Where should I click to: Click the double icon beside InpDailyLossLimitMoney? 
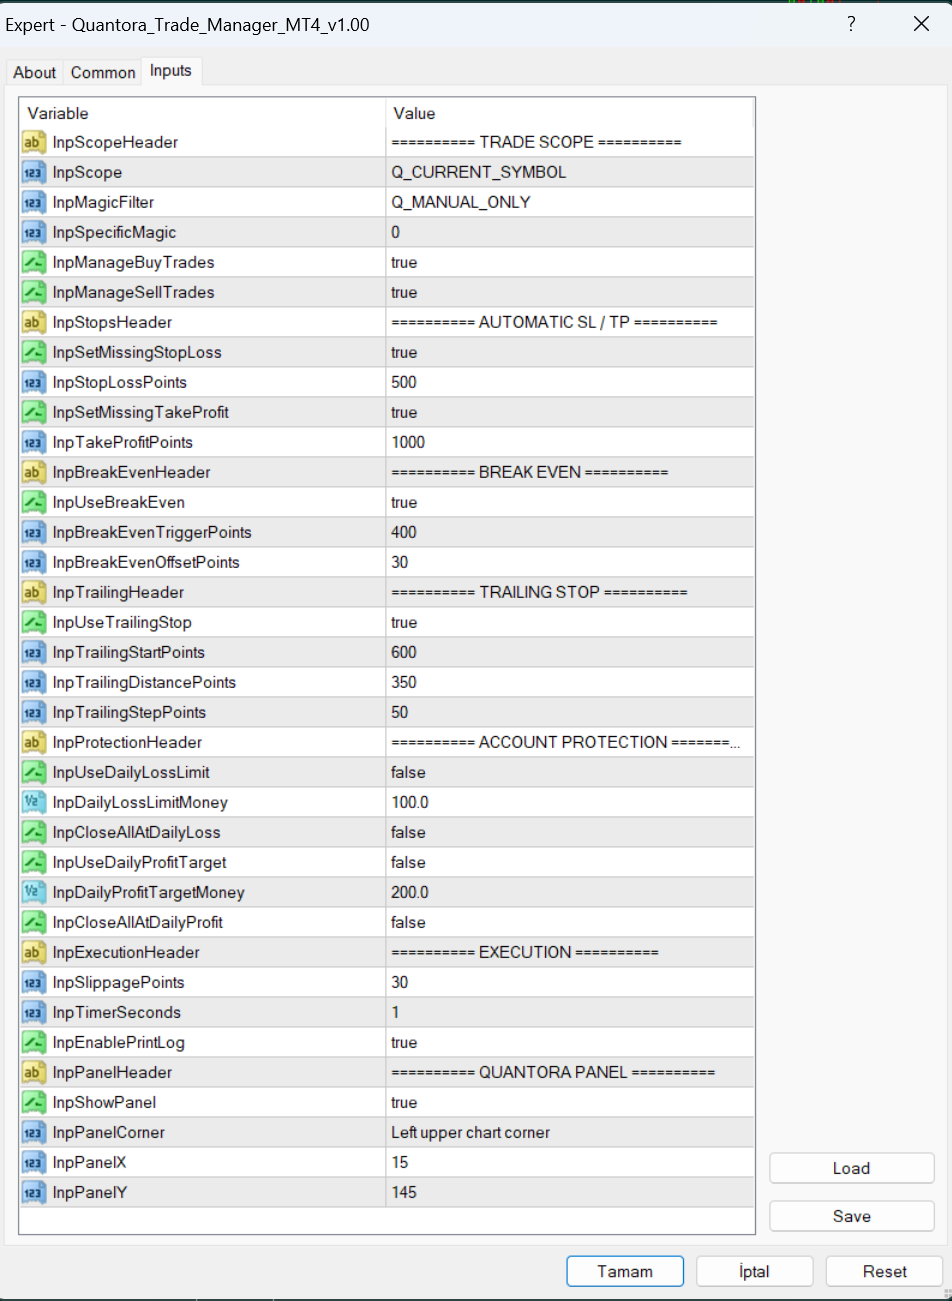[34, 802]
